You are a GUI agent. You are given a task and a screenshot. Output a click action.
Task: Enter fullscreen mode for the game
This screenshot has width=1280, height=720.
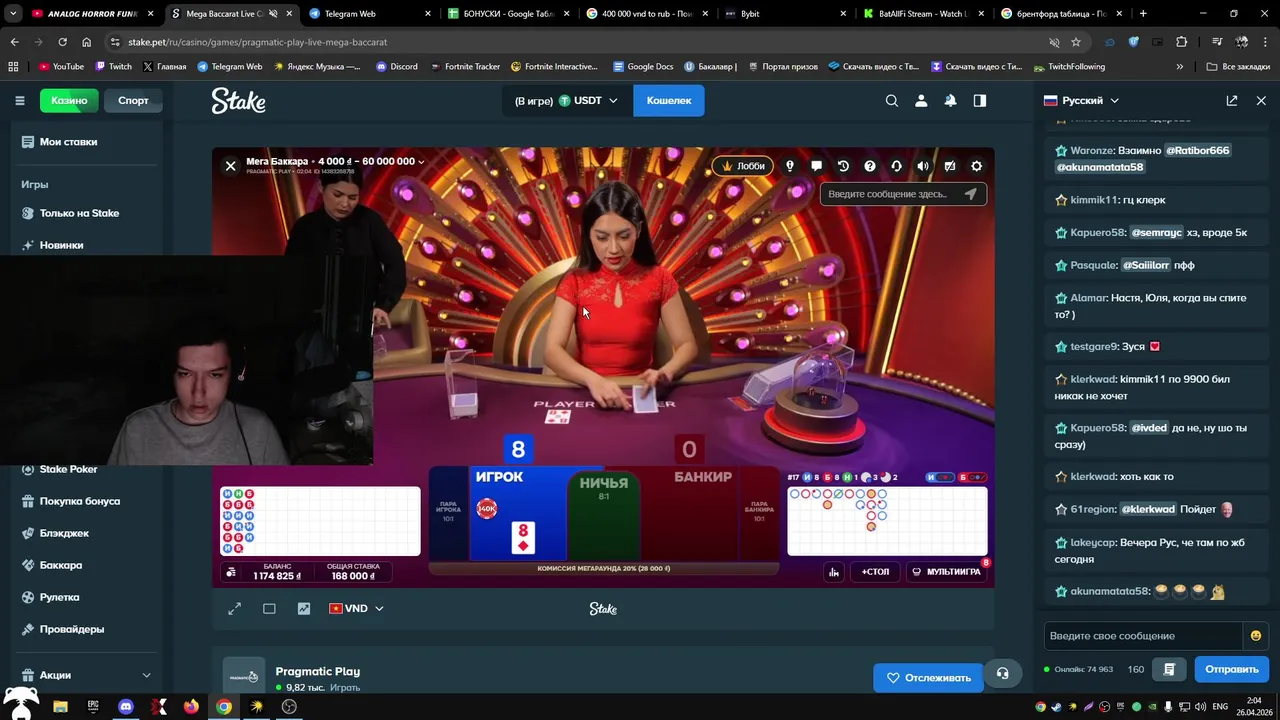point(234,608)
